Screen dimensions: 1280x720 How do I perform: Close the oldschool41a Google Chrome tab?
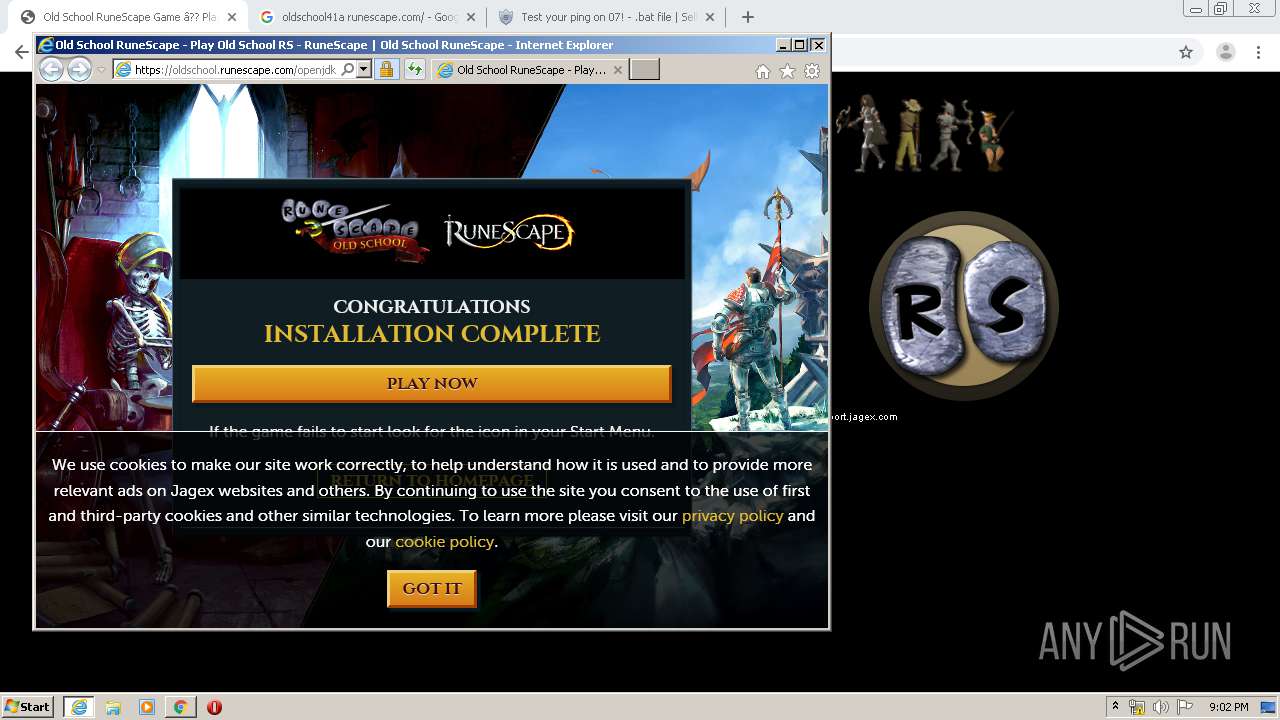[x=470, y=17]
